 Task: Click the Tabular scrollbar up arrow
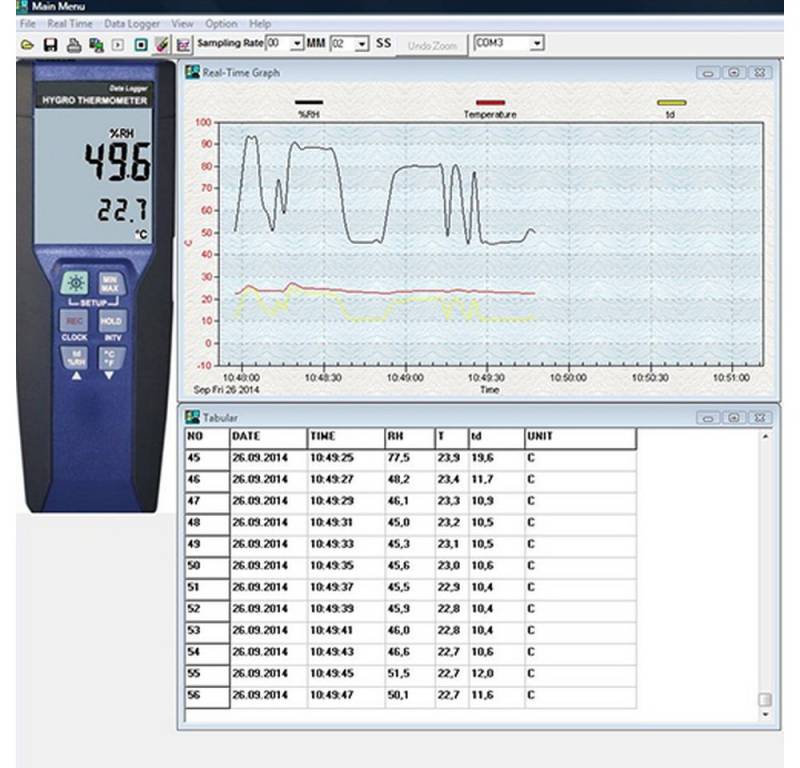765,436
